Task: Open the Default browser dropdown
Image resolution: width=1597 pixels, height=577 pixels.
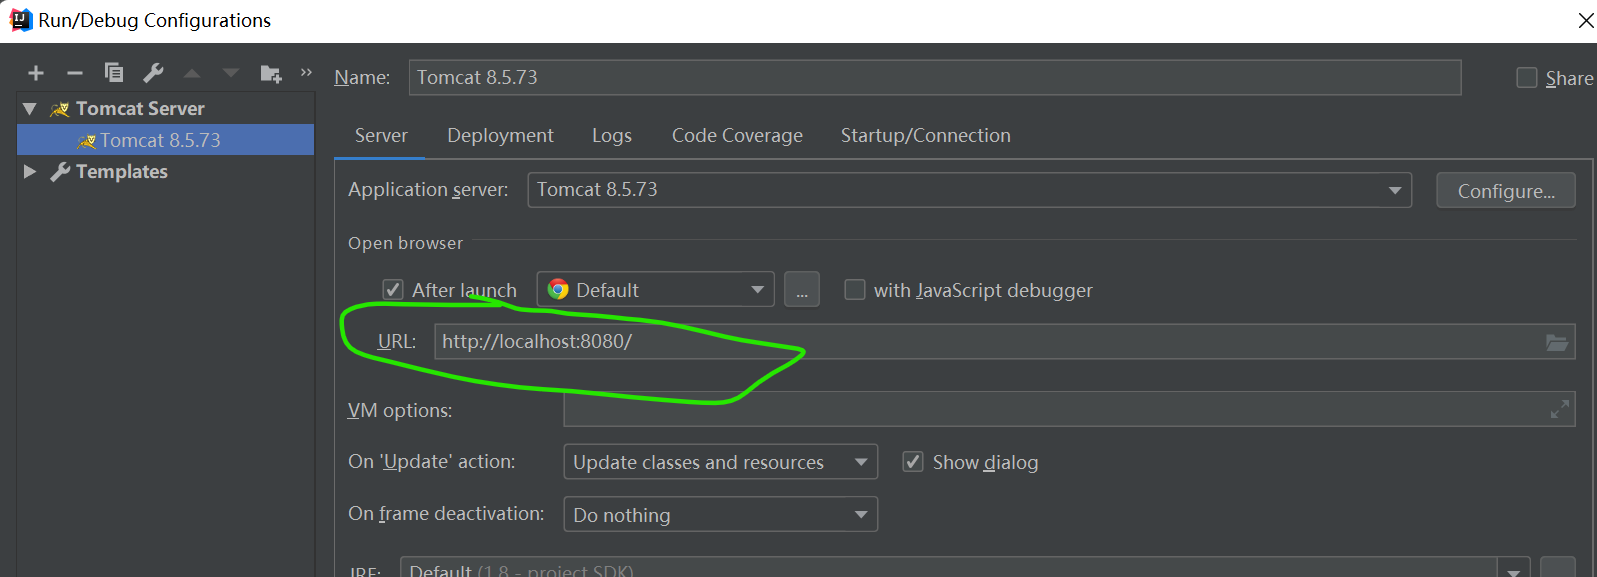Action: pyautogui.click(x=656, y=290)
